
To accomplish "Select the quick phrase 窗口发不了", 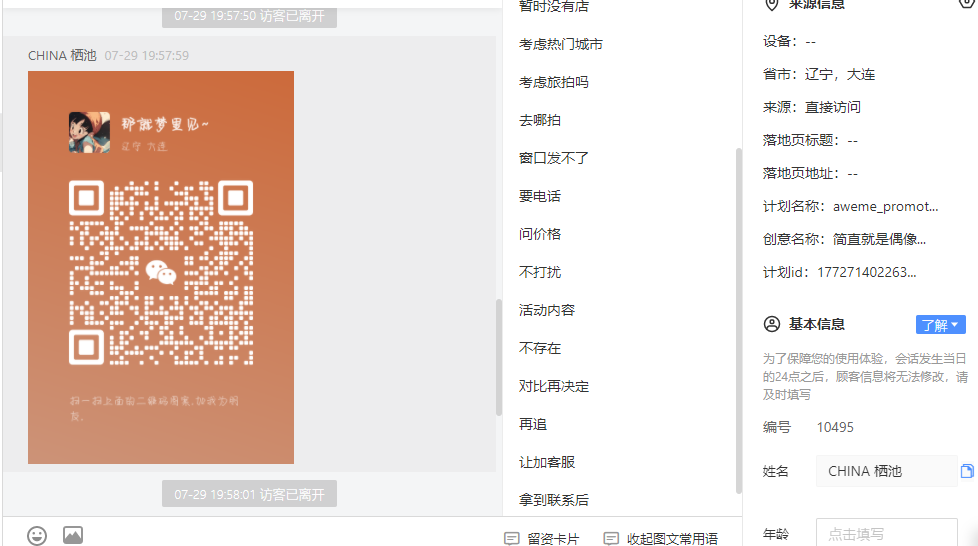I will click(x=554, y=158).
